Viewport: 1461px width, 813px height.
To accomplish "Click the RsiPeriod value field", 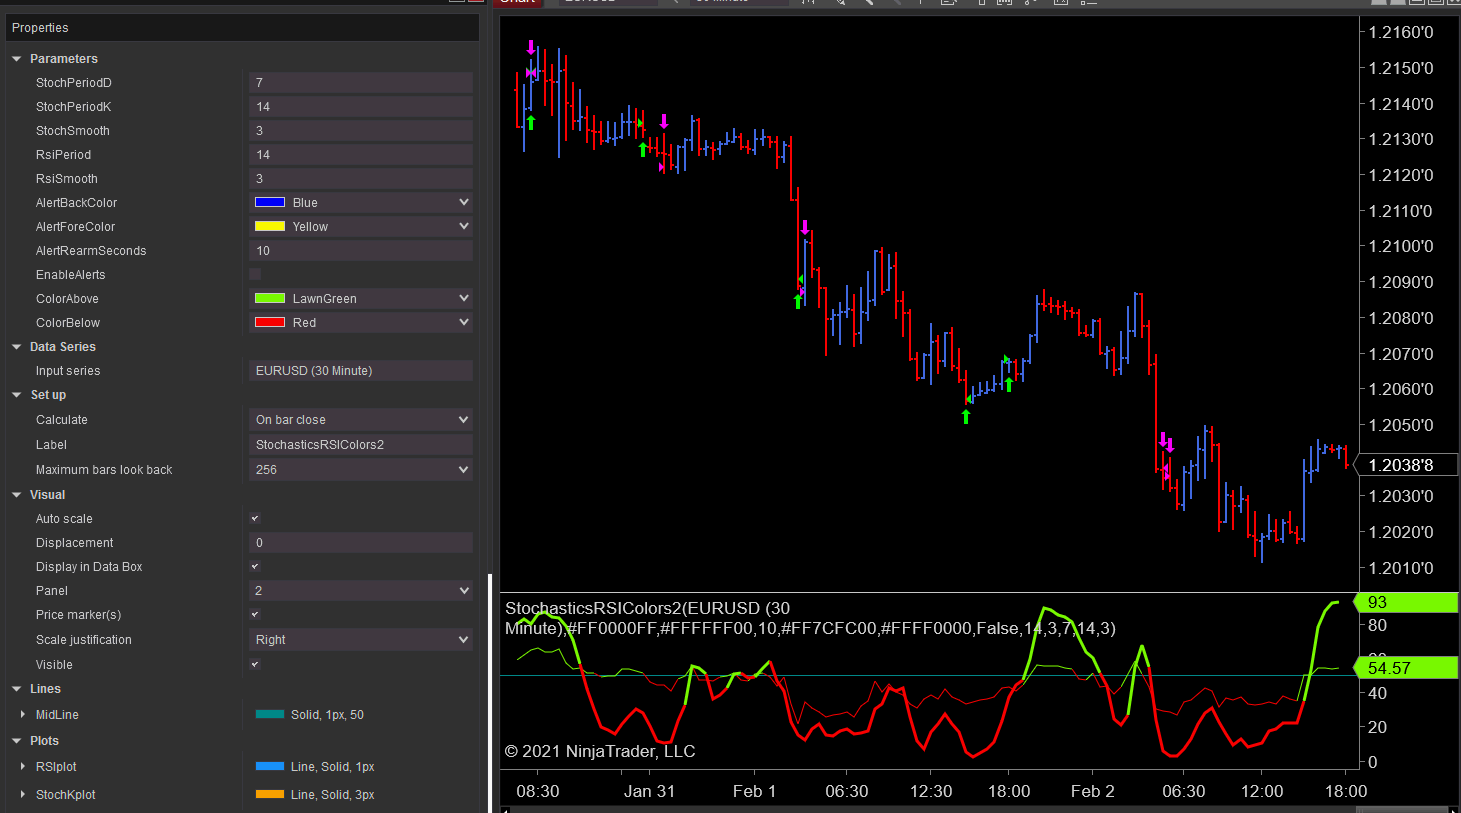I will pyautogui.click(x=361, y=154).
